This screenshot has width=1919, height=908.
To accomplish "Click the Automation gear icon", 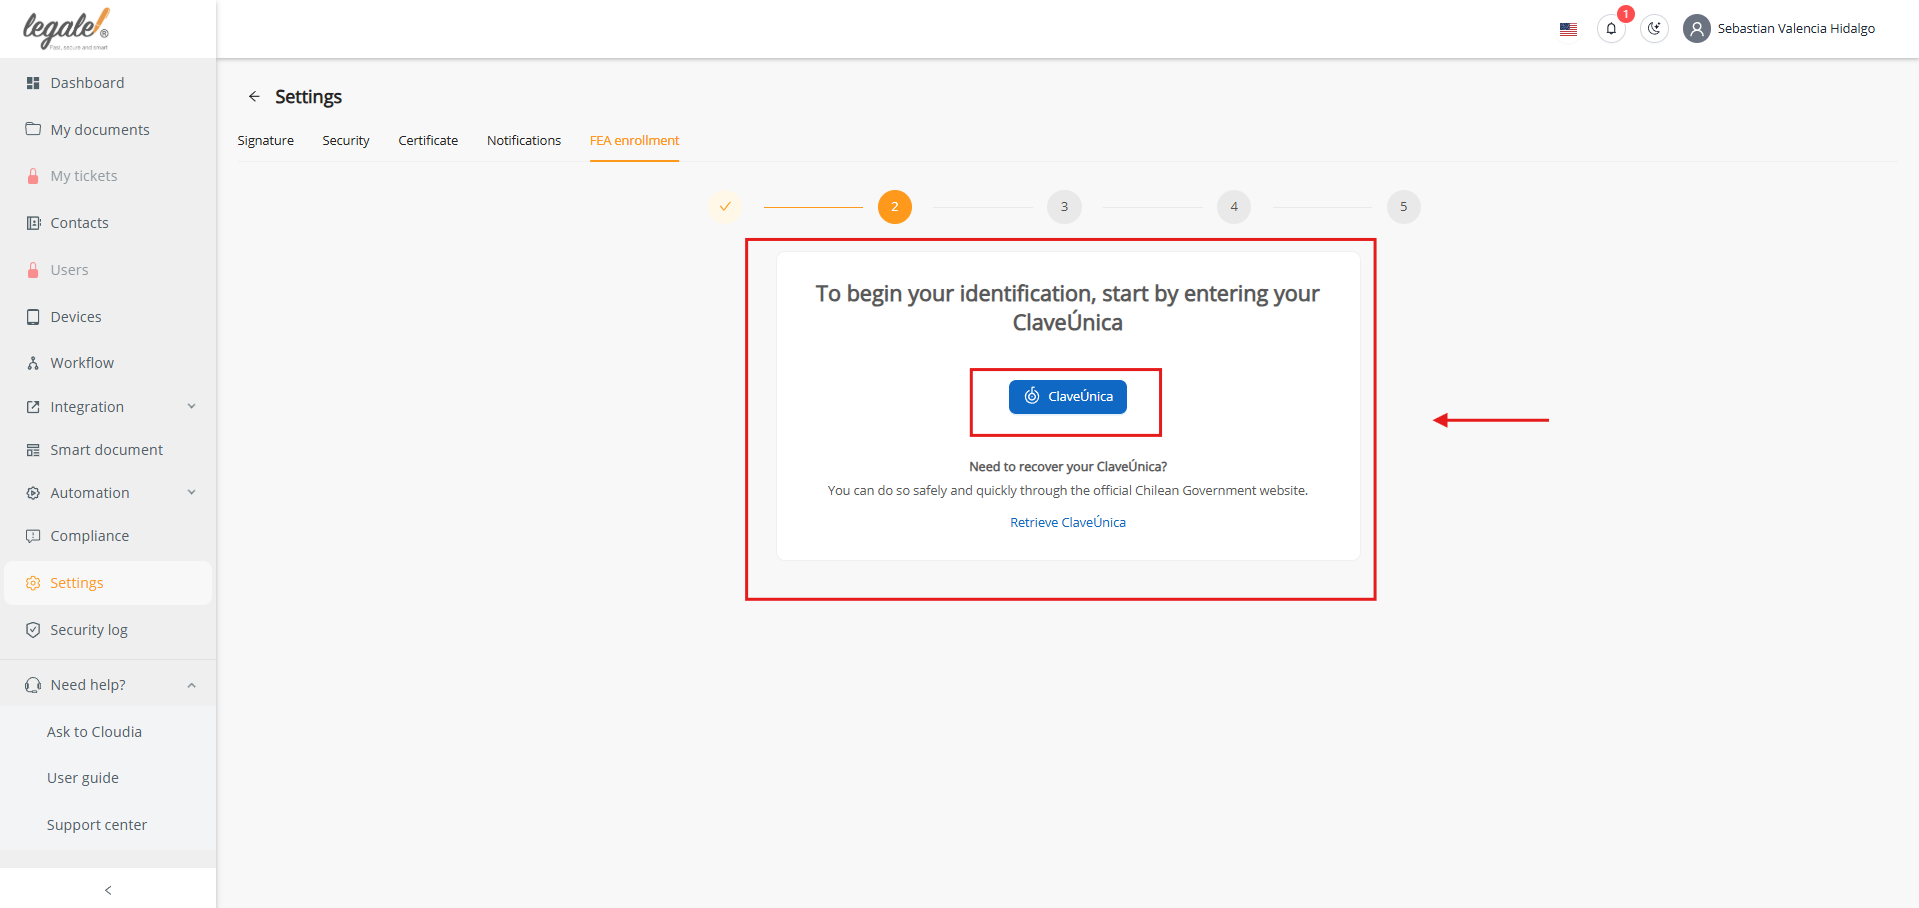I will point(33,493).
